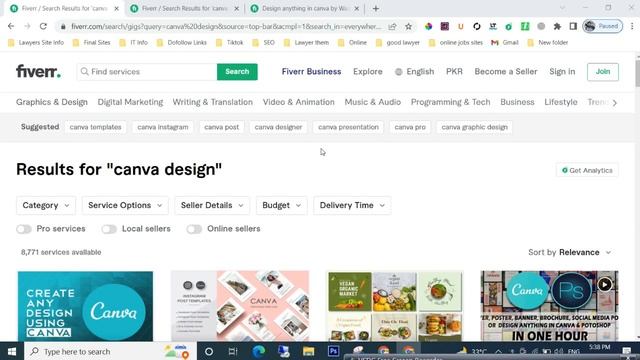Screen dimensions: 640x360
Task: Open the vegan organic market gig thumbnail
Action: tap(395, 306)
